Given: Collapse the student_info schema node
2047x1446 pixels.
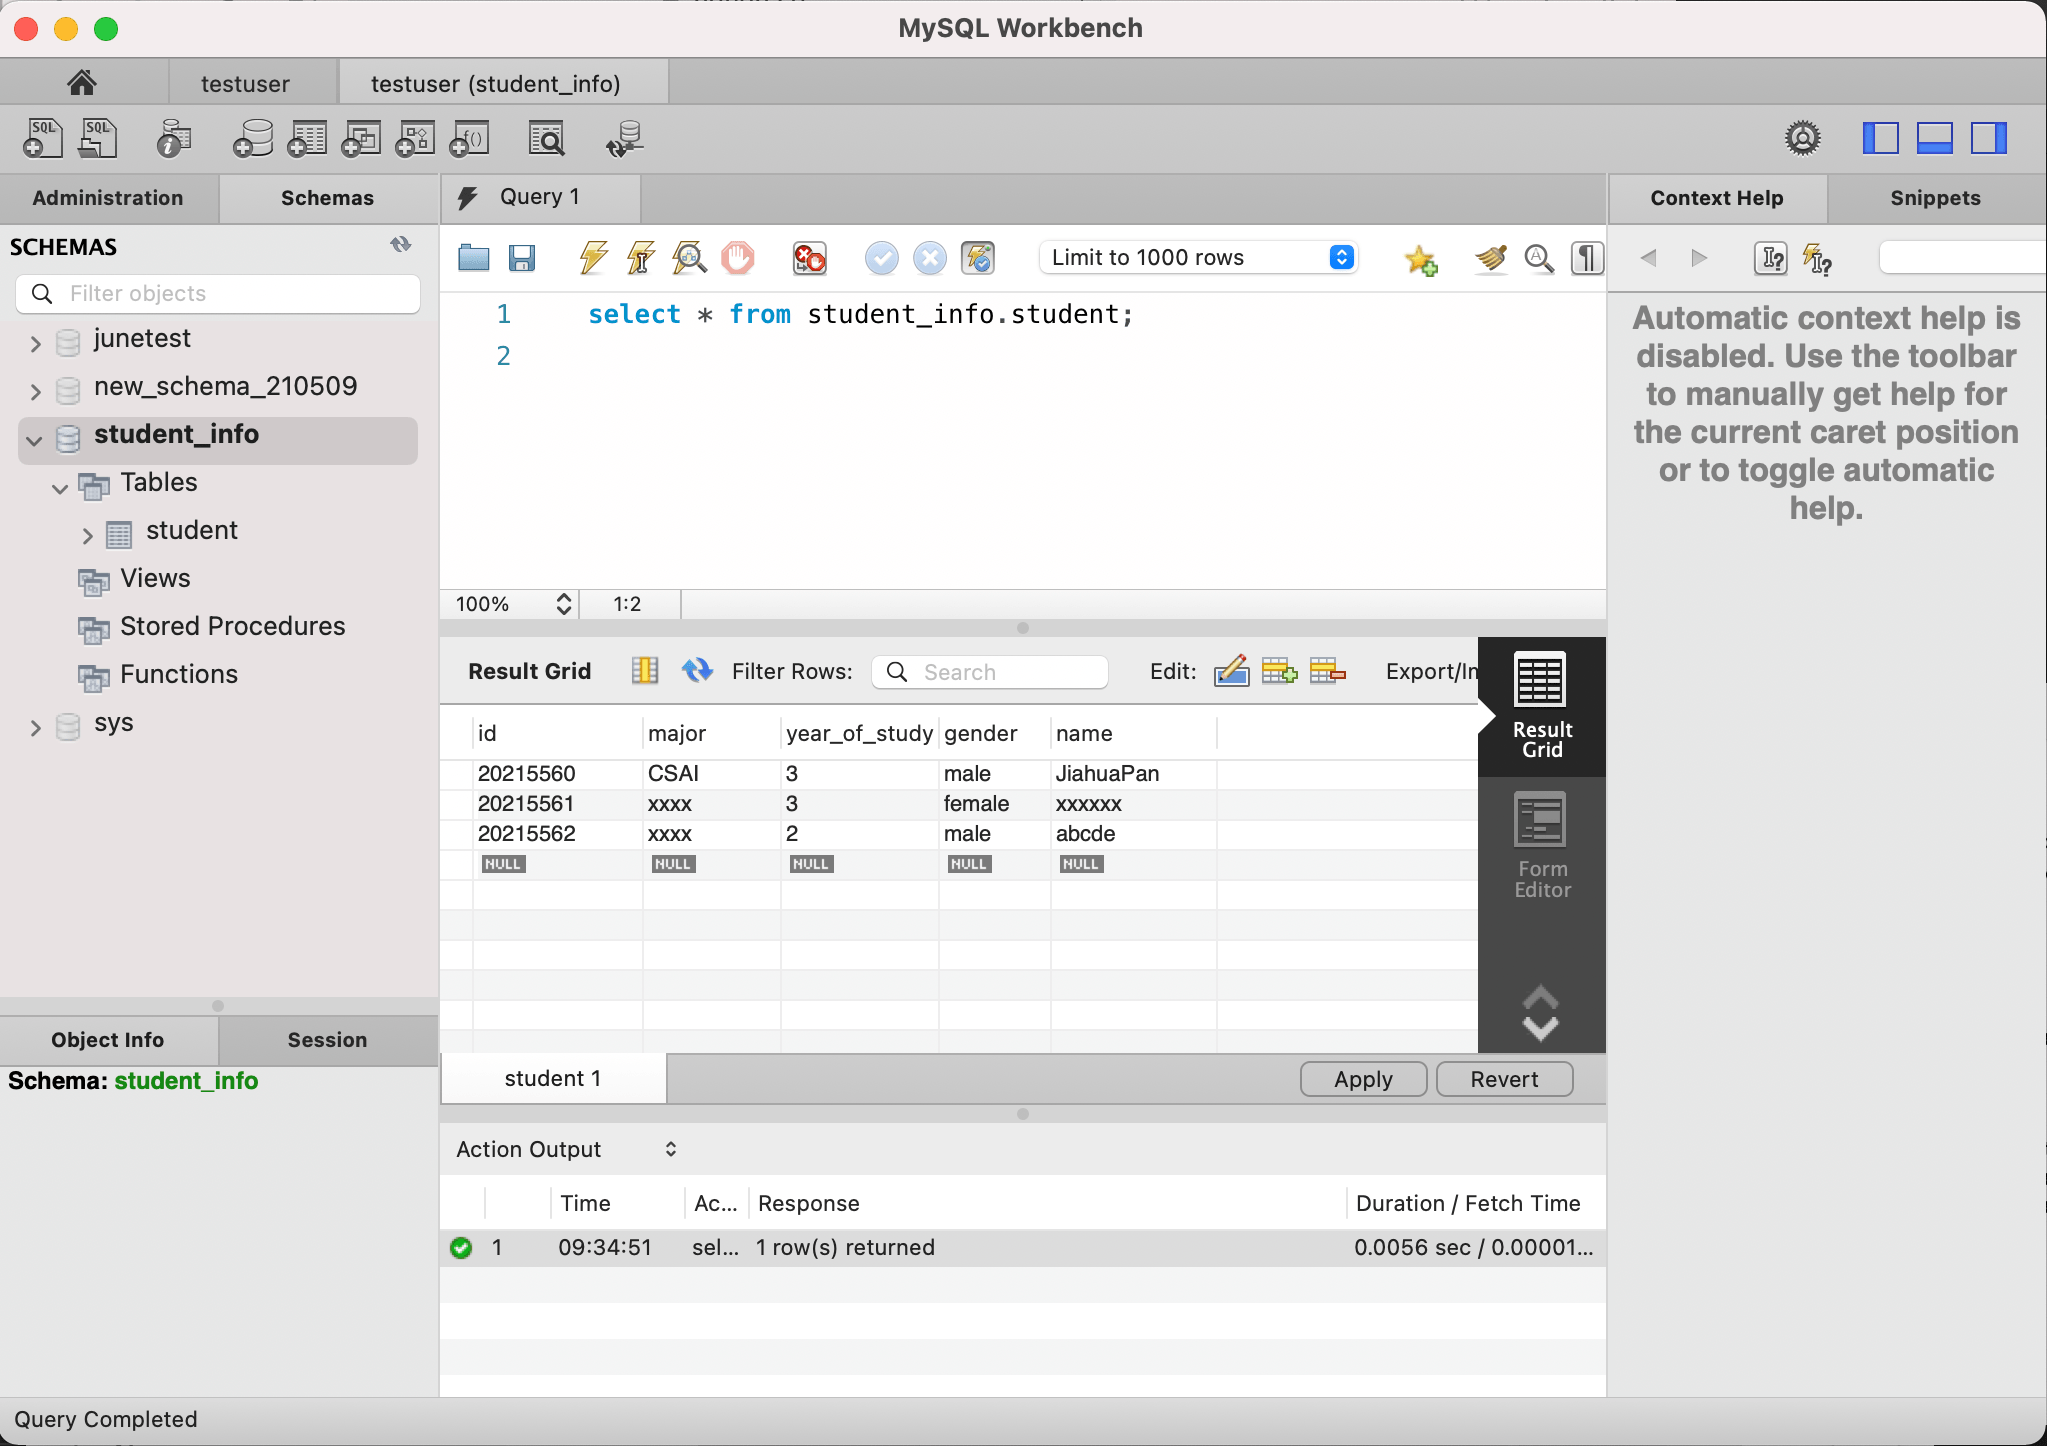Looking at the screenshot, I should 35,440.
